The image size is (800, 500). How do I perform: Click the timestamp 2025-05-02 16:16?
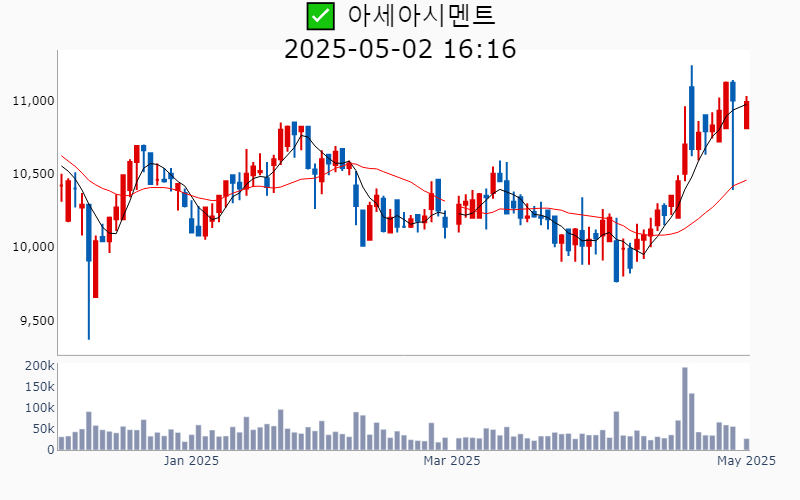[x=400, y=49]
